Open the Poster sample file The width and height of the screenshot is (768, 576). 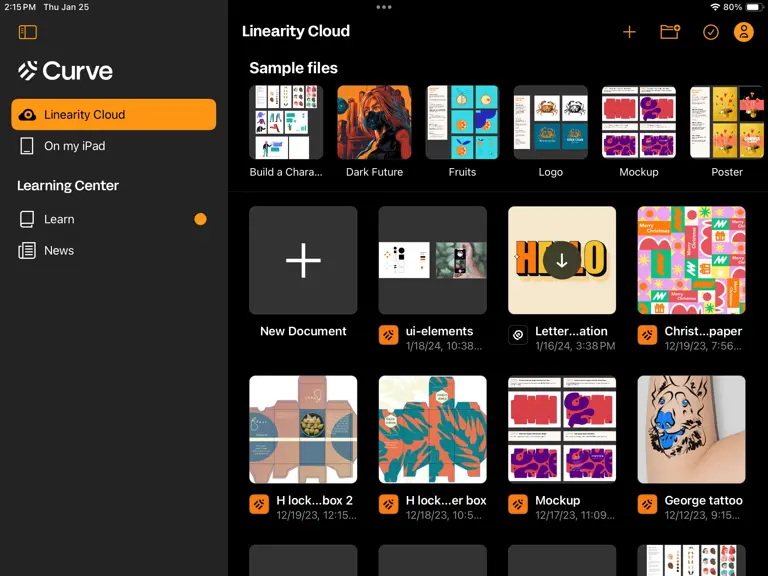727,122
